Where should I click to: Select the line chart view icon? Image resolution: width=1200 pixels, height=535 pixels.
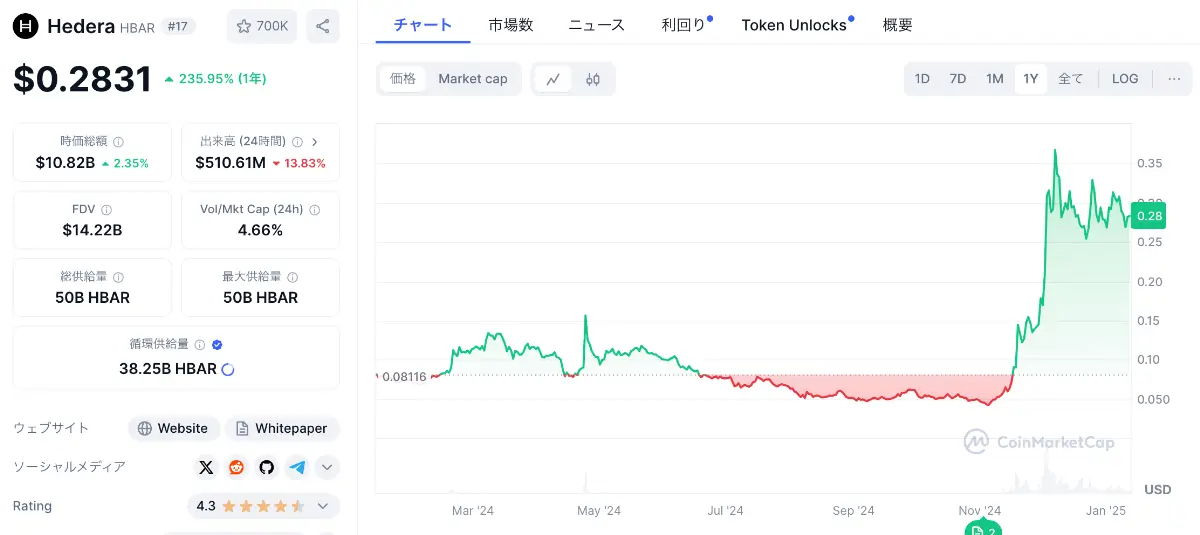pyautogui.click(x=553, y=79)
